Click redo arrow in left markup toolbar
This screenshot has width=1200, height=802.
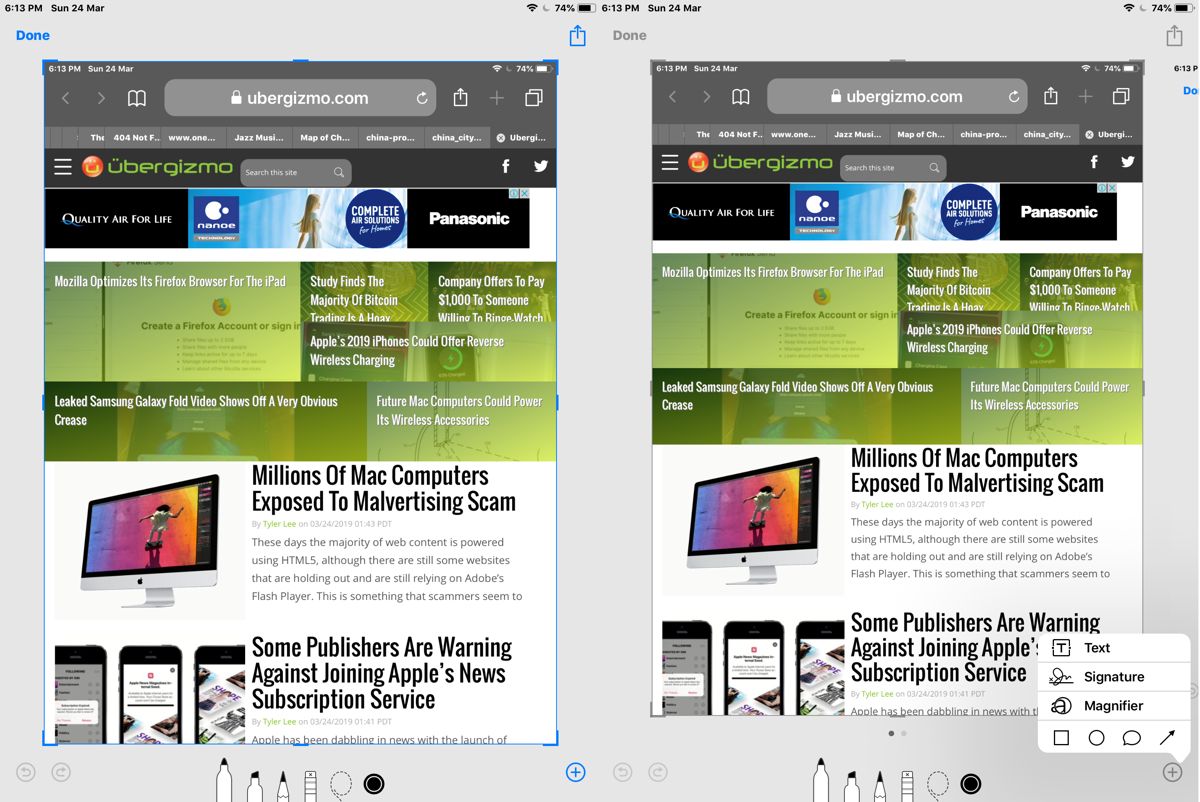coord(61,772)
